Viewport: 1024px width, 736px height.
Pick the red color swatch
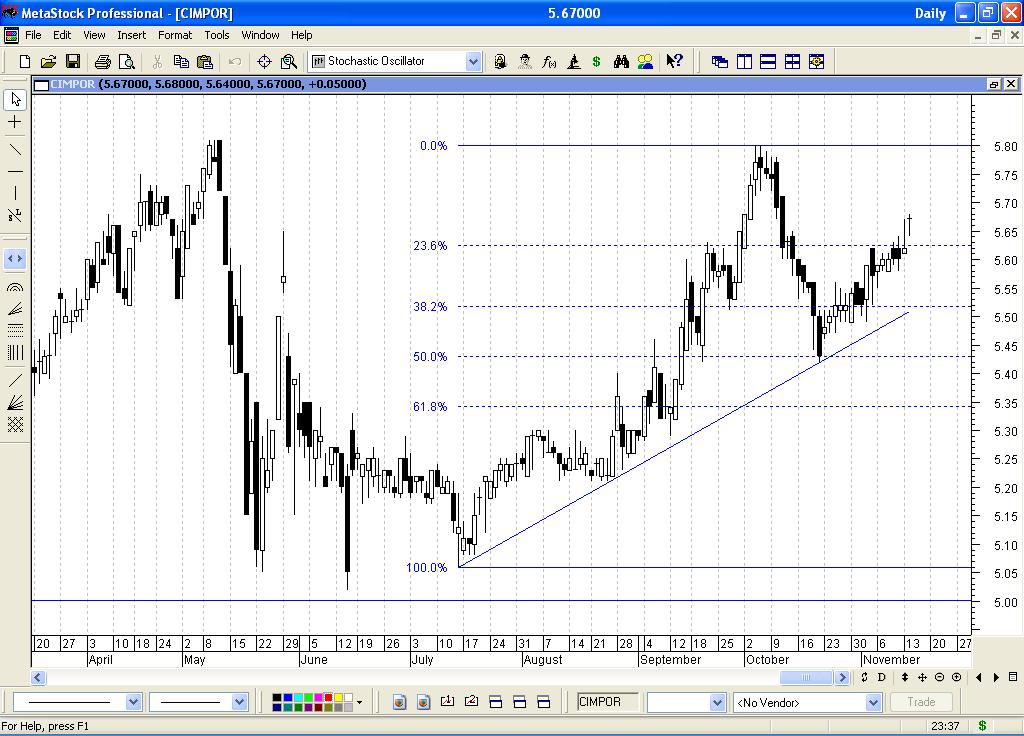[x=328, y=698]
